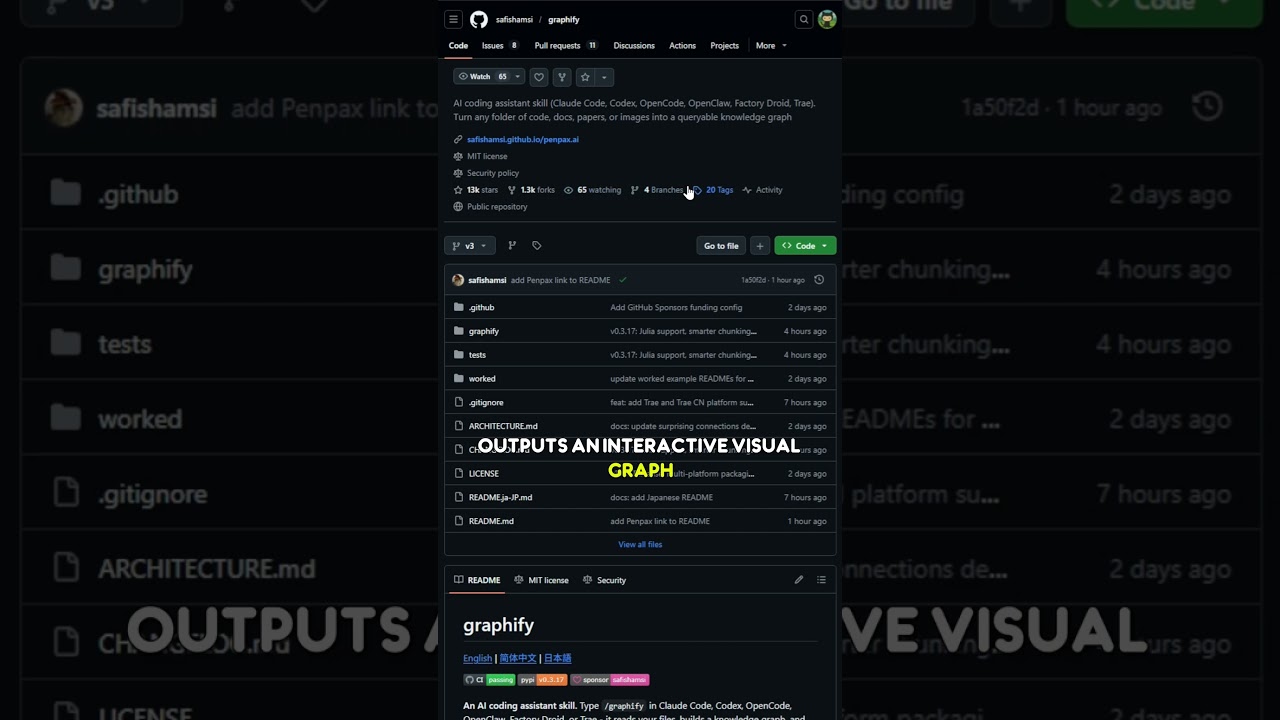The height and width of the screenshot is (720, 1280).
Task: Open the Watch notifications dropdown
Action: (489, 77)
